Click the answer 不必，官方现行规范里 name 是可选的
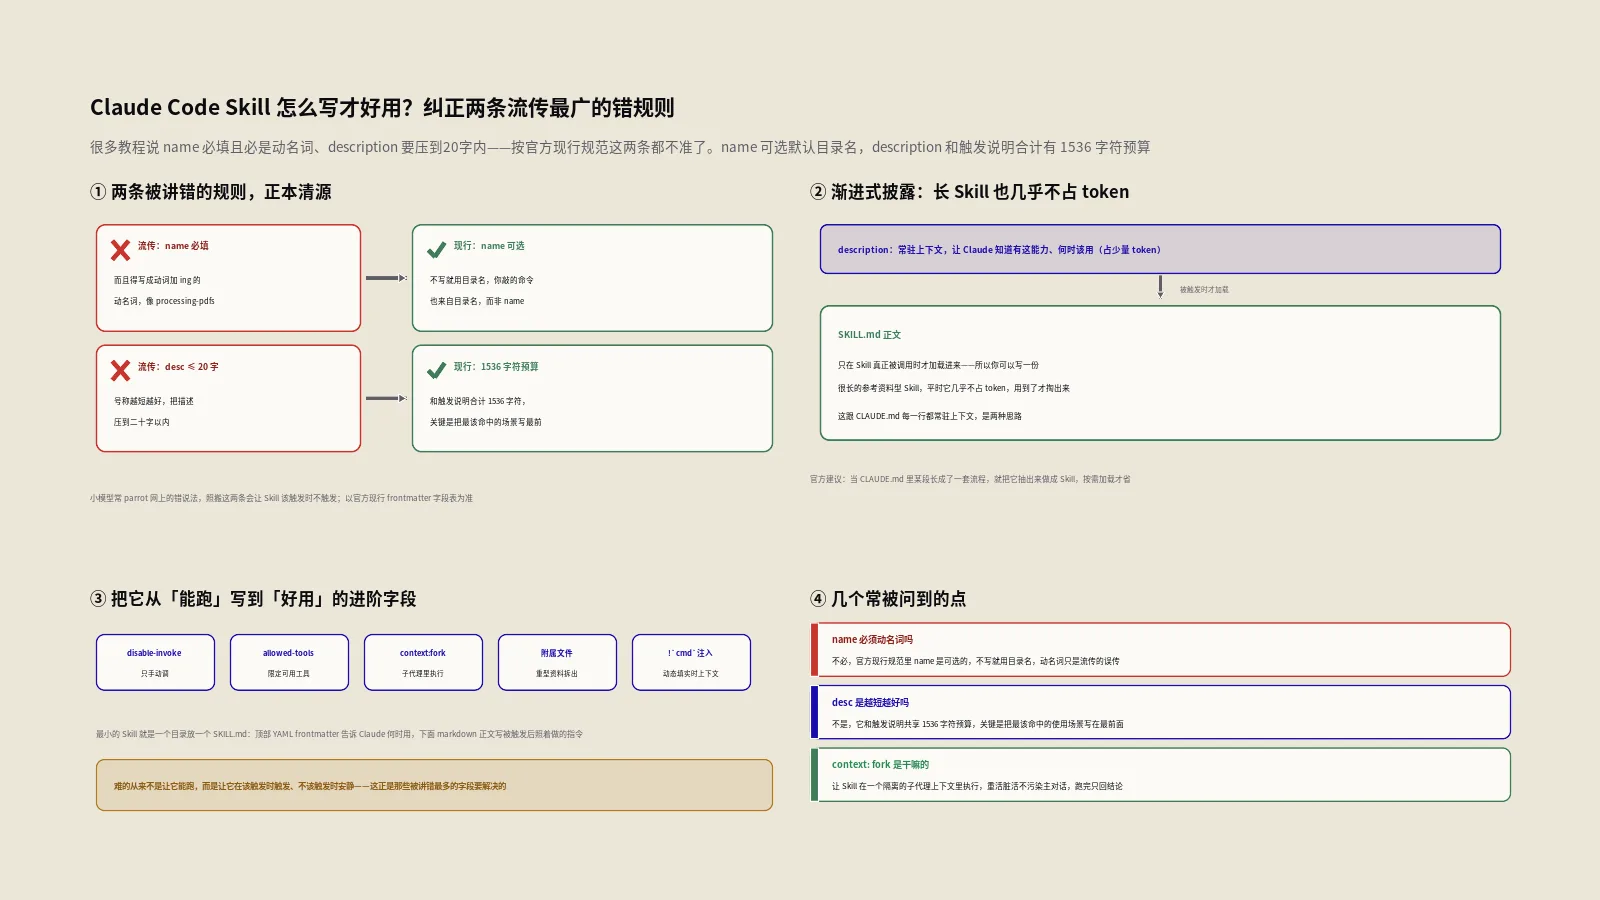The width and height of the screenshot is (1600, 900). click(x=976, y=661)
